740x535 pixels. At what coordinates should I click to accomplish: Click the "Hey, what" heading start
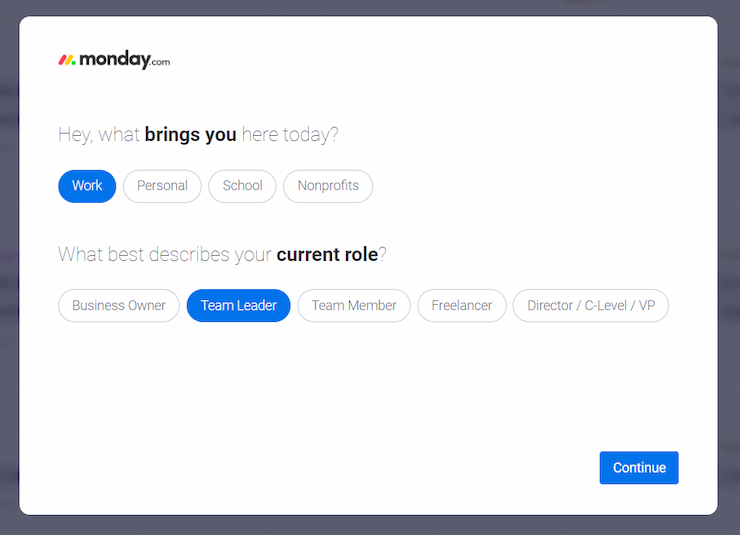(x=99, y=135)
